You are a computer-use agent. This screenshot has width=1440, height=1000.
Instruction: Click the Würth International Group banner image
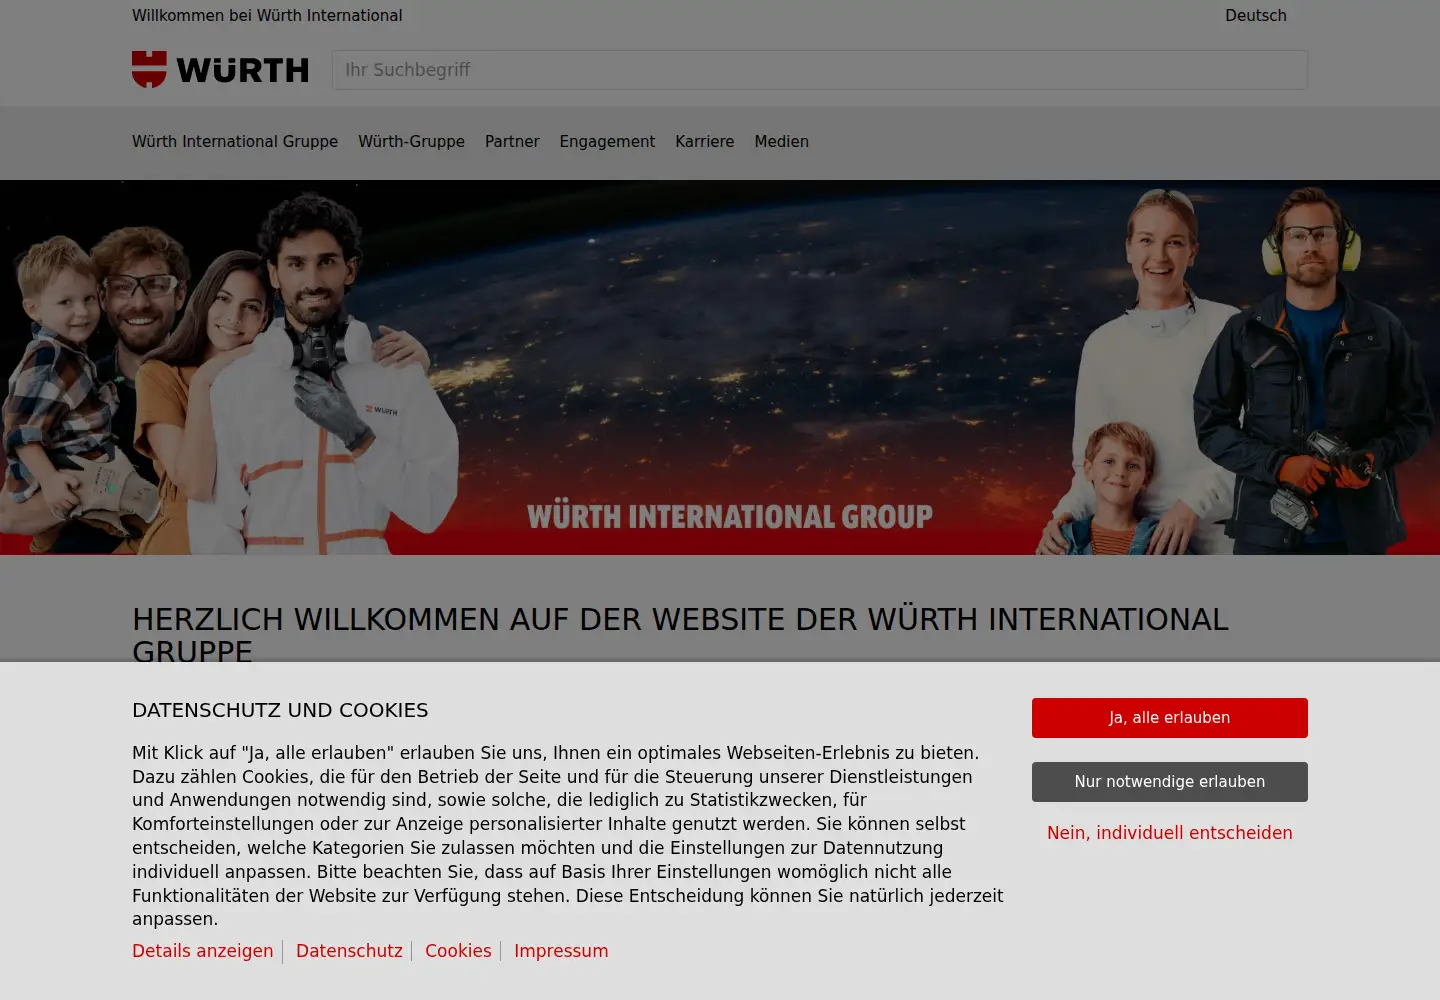click(720, 367)
